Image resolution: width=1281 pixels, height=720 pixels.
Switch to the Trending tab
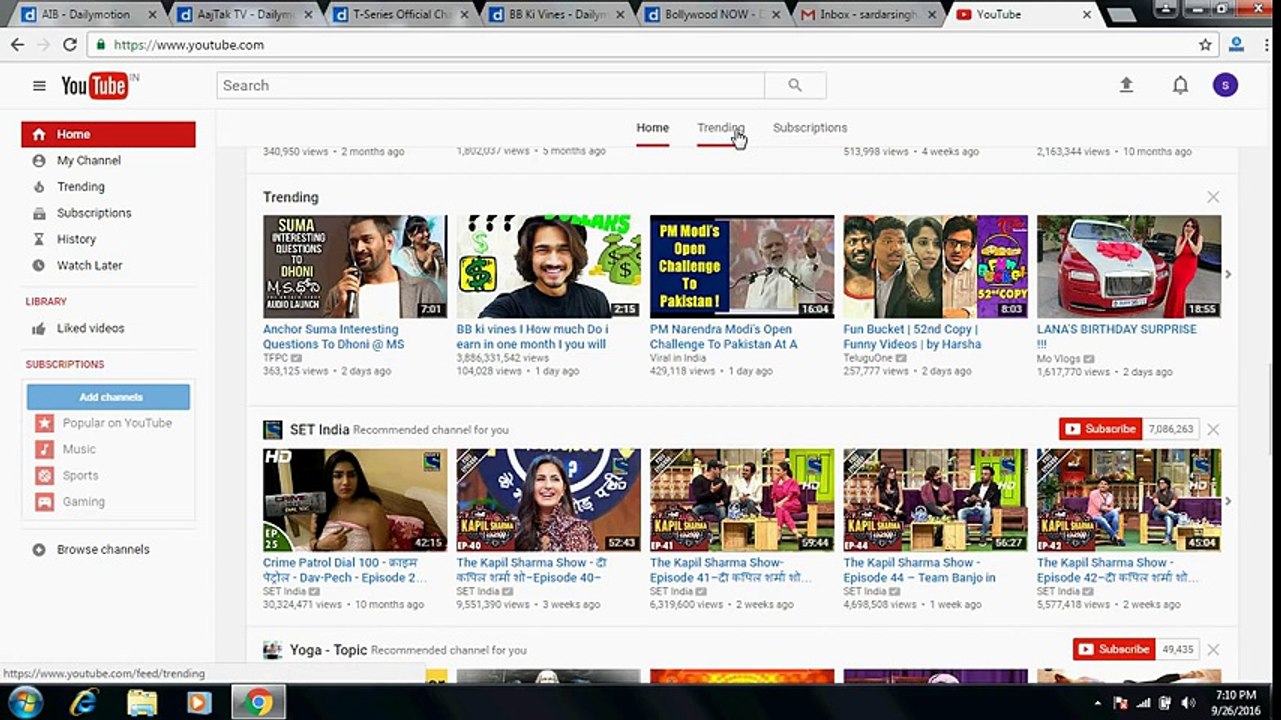(720, 128)
